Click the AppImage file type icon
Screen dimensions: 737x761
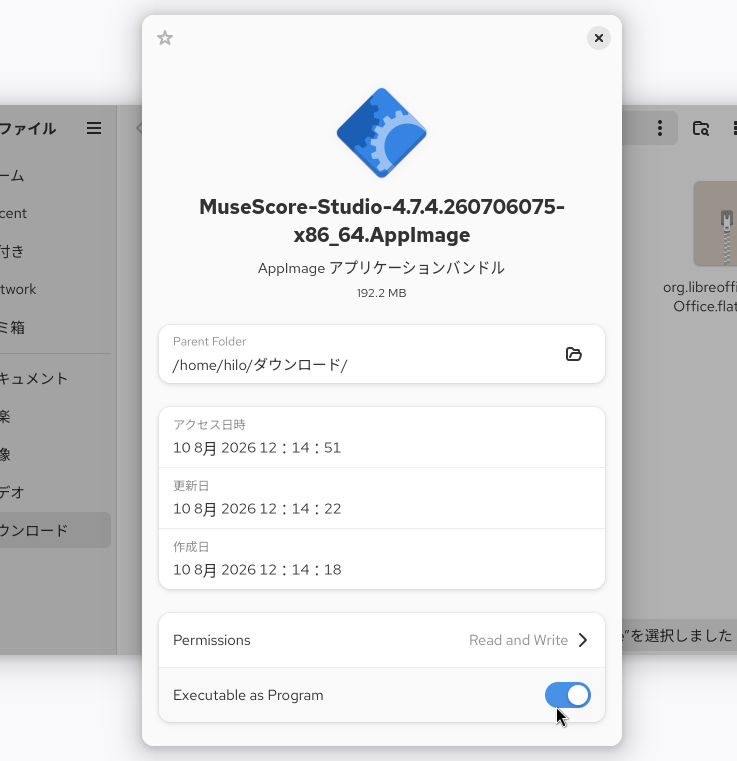click(x=381, y=132)
